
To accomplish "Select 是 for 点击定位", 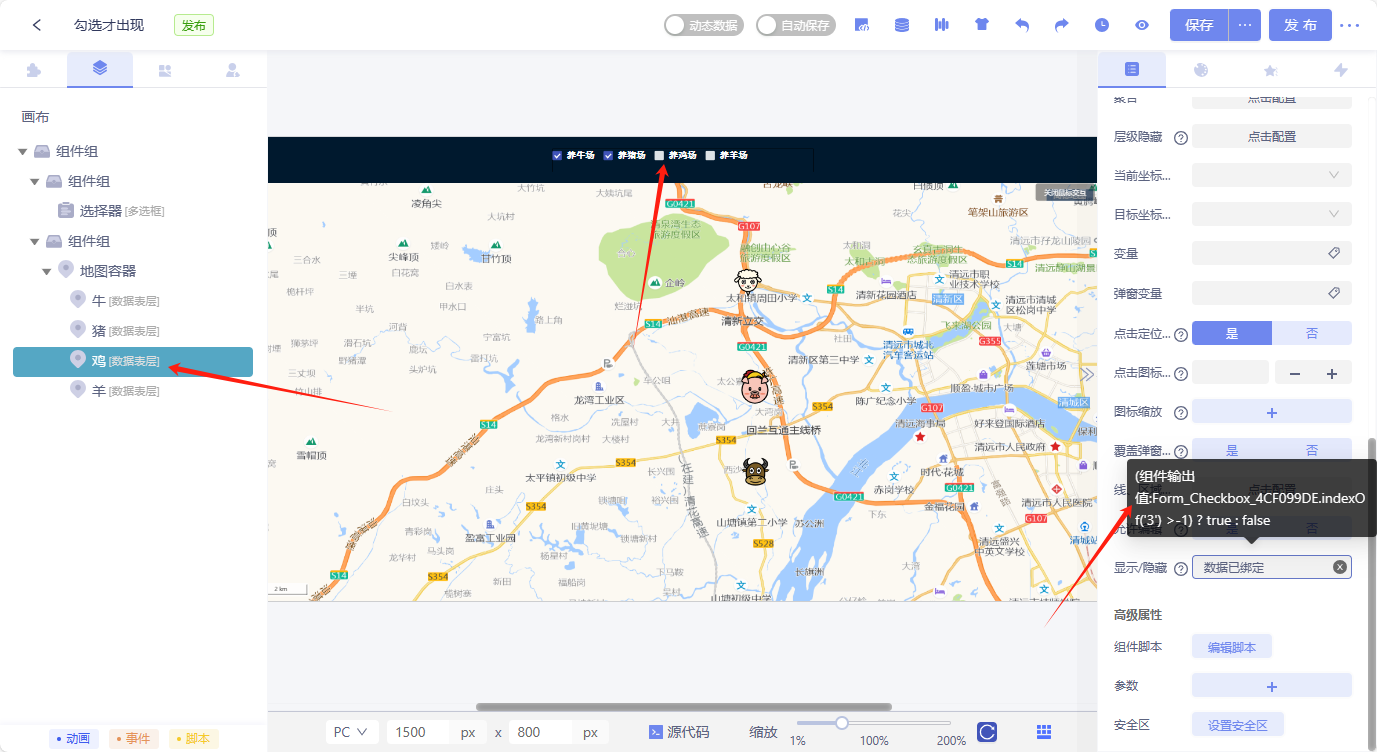I will coord(1232,333).
